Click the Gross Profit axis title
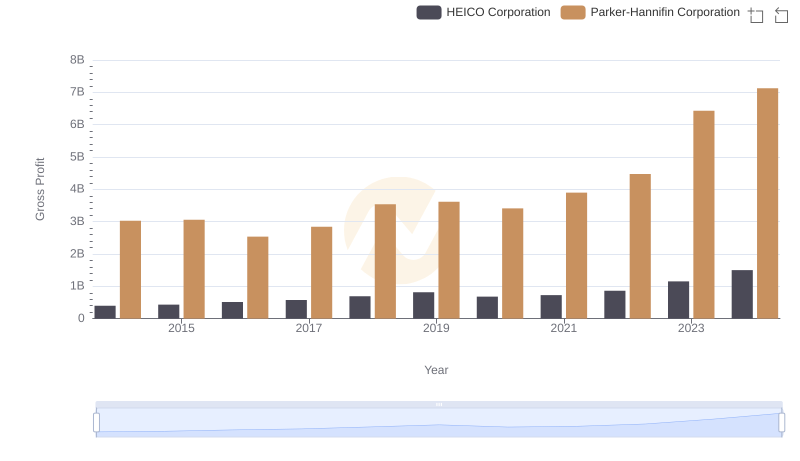The image size is (800, 461). (40, 189)
